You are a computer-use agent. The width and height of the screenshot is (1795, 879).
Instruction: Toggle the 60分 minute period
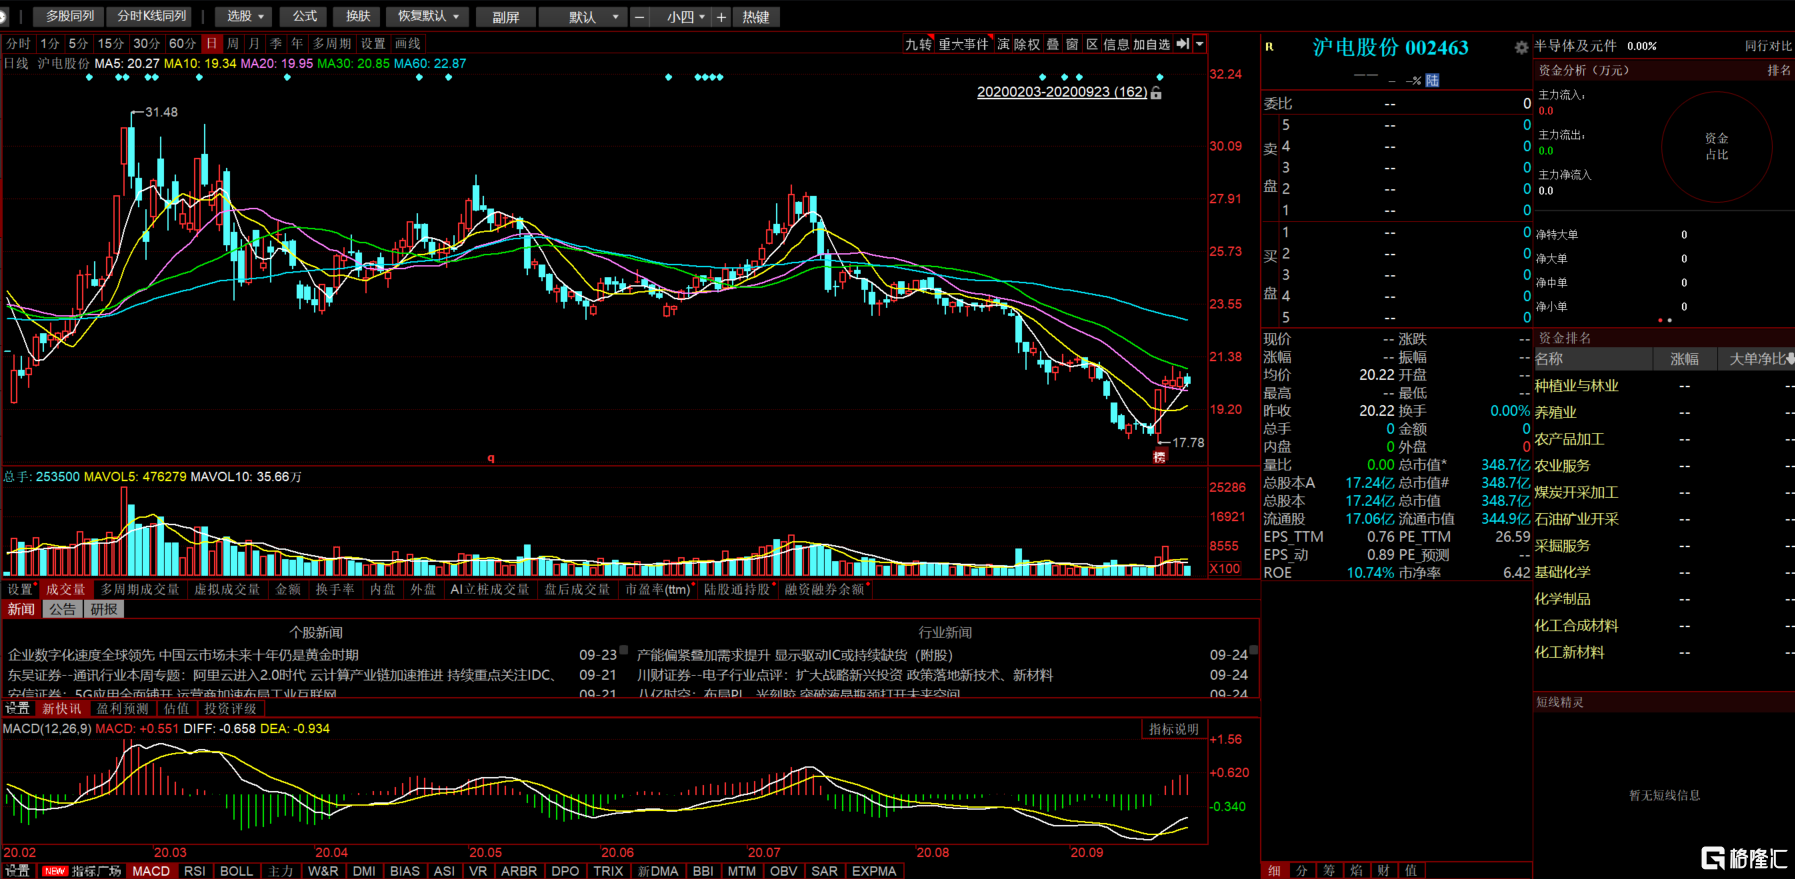182,44
